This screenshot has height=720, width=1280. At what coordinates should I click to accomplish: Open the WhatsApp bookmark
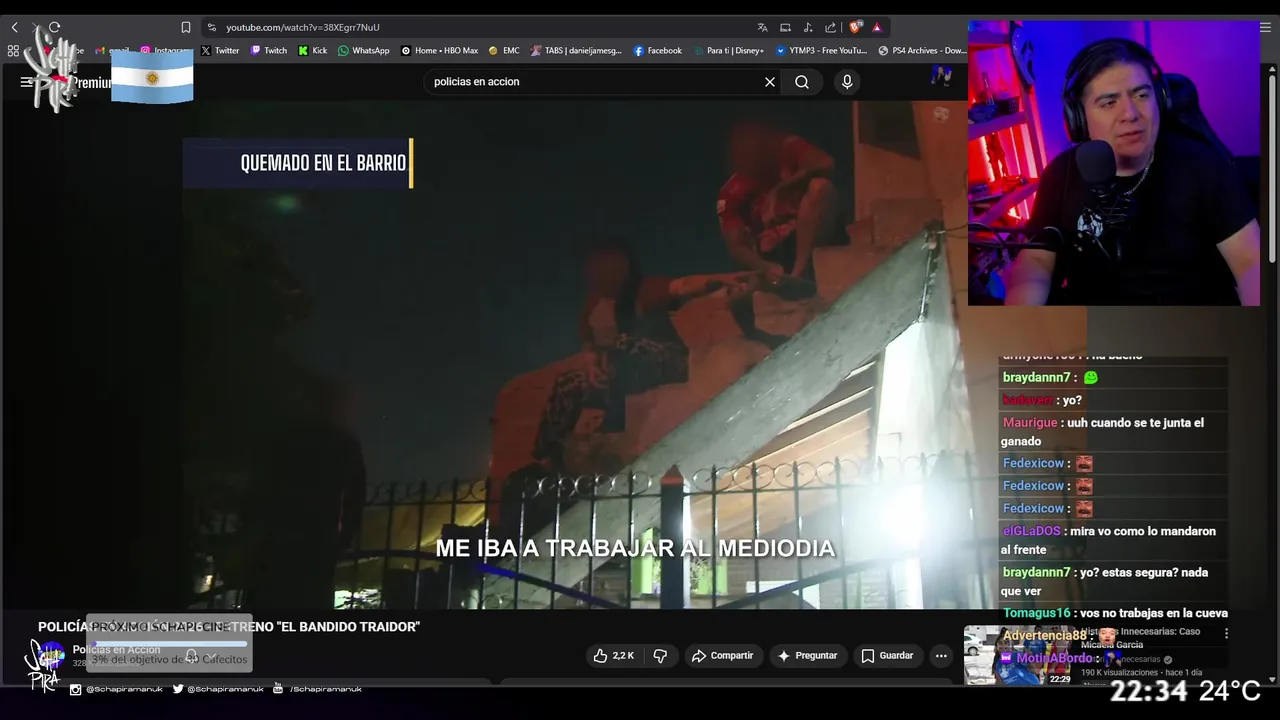(x=364, y=50)
